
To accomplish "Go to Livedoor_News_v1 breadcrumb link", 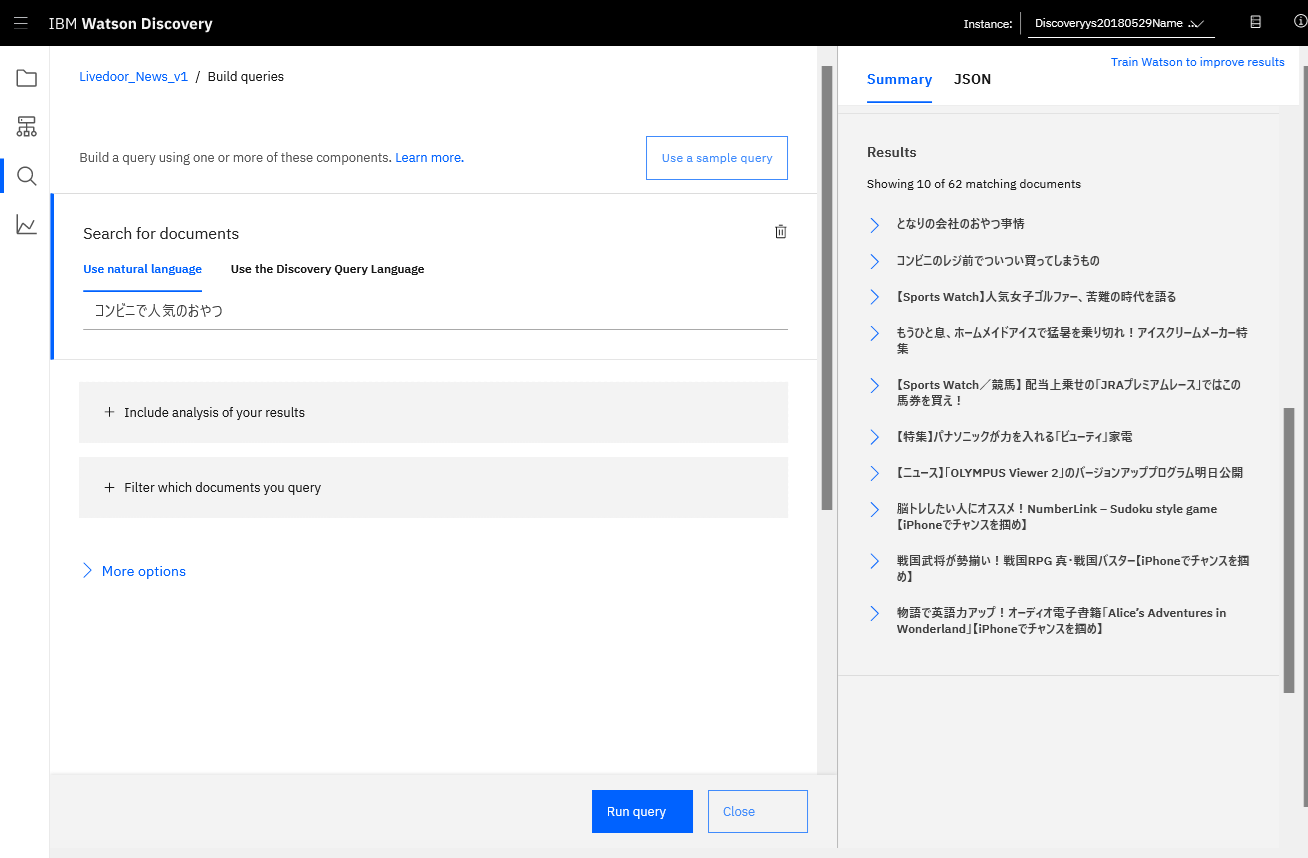I will click(133, 77).
